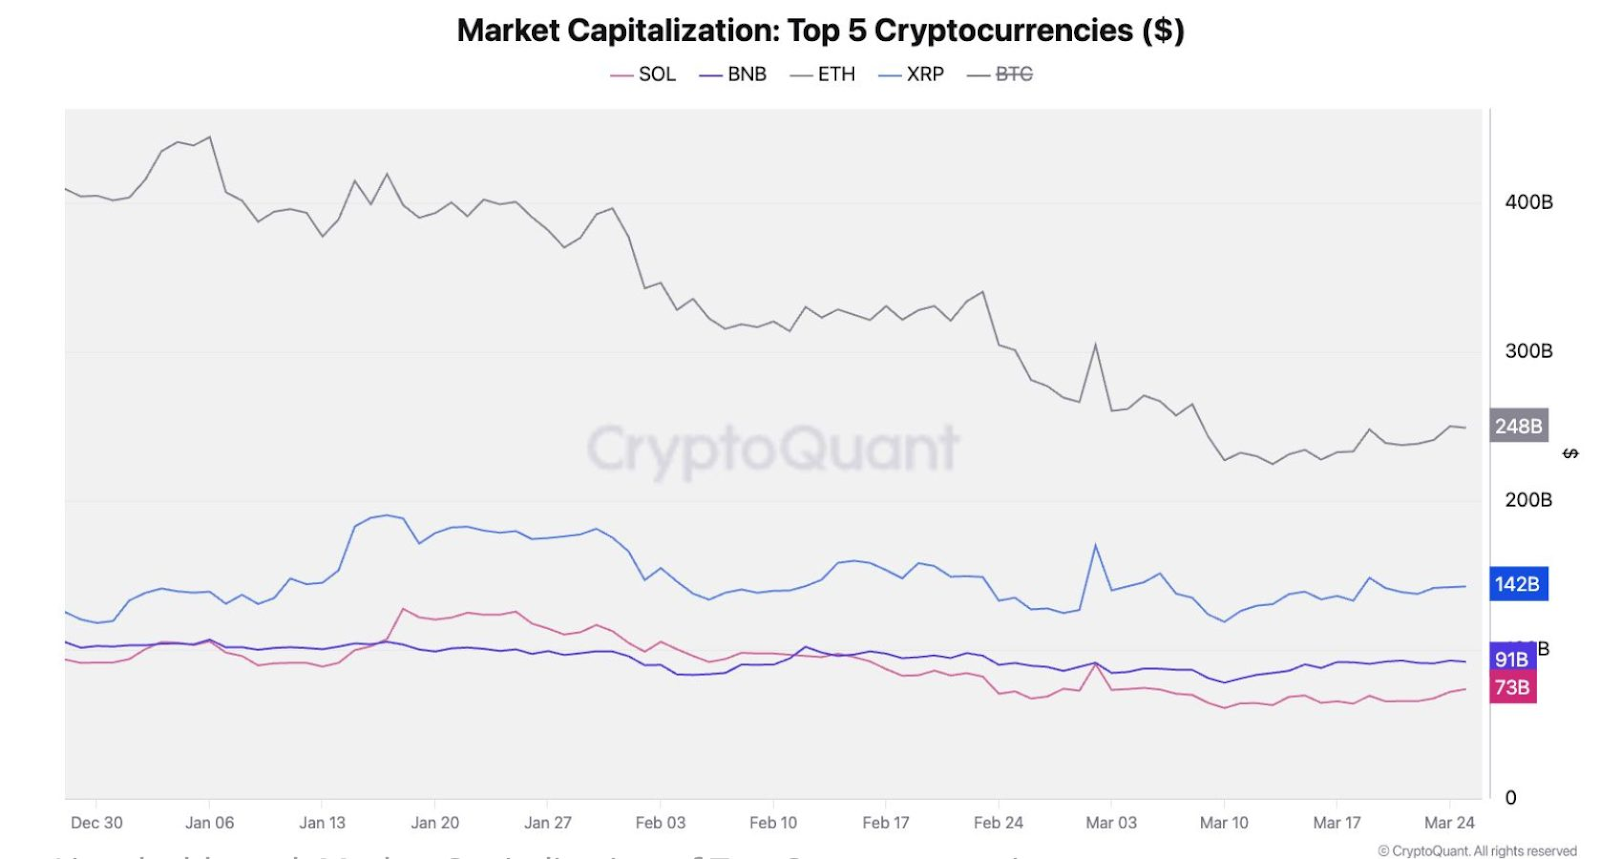Image resolution: width=1600 pixels, height=859 pixels.
Task: Toggle SOL series in legend
Action: pyautogui.click(x=644, y=74)
